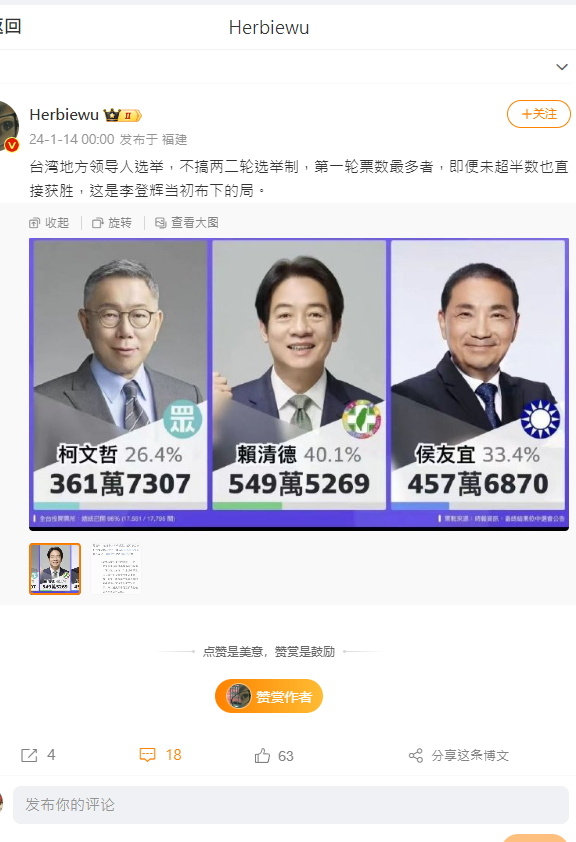Go back using the 返回 button

[10, 26]
